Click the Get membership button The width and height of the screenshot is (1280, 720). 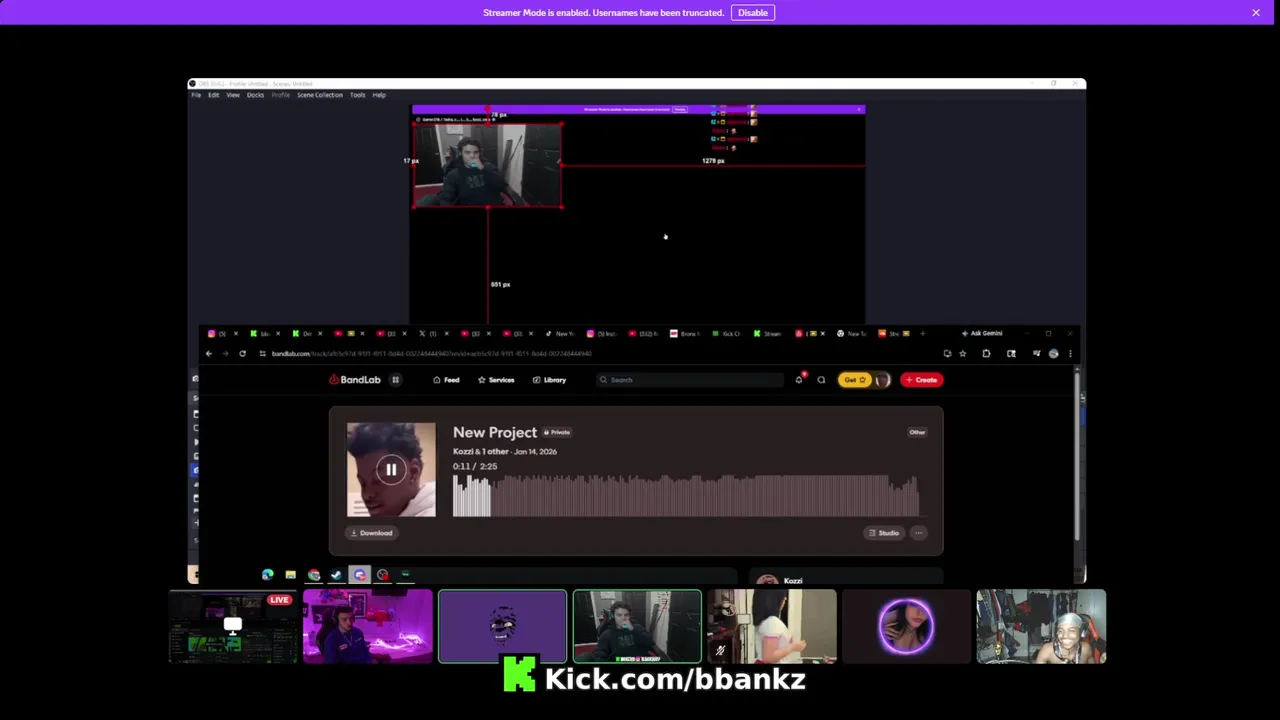click(855, 380)
